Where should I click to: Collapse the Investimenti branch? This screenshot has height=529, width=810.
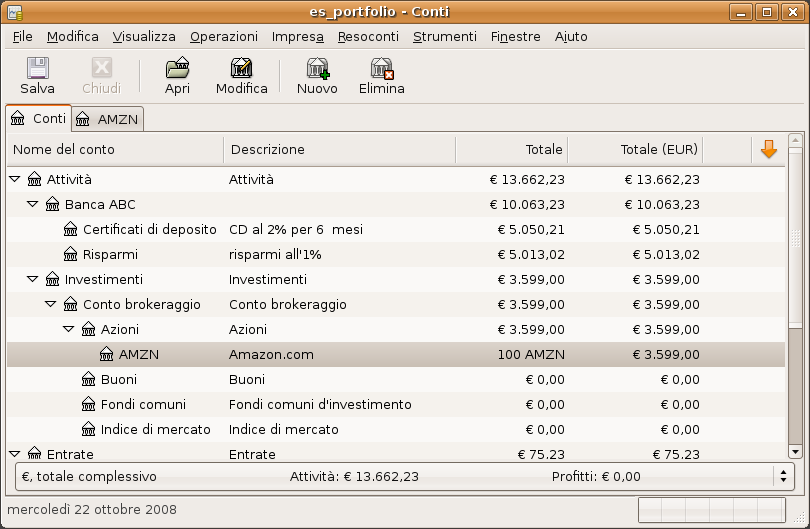pyautogui.click(x=33, y=279)
